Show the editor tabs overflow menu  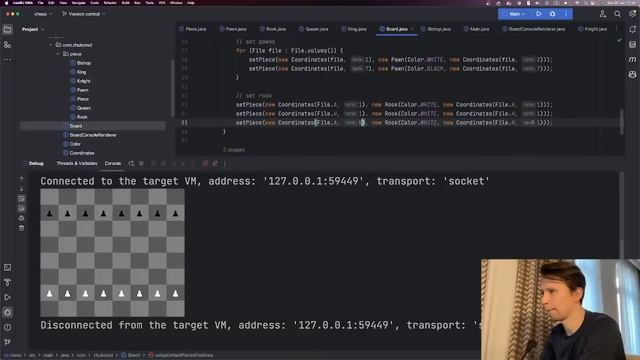coord(617,29)
